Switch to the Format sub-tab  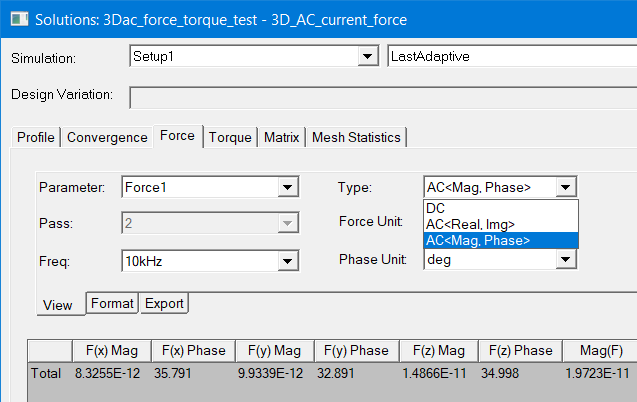(112, 303)
